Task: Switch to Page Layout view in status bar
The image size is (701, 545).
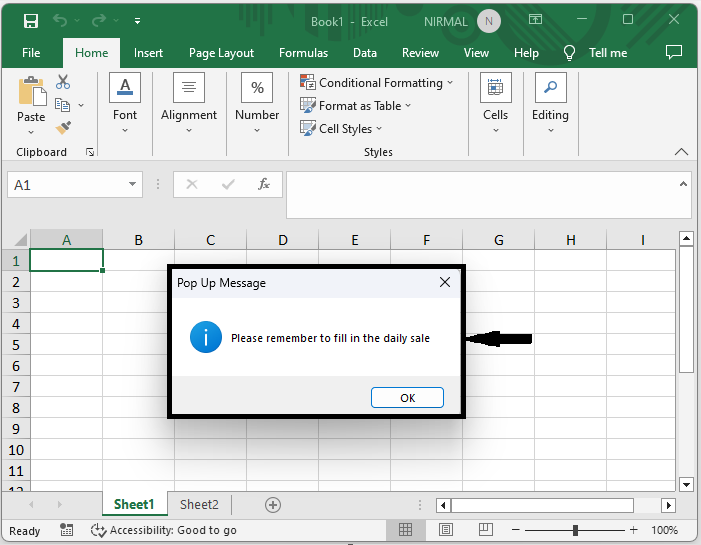Action: click(x=446, y=530)
